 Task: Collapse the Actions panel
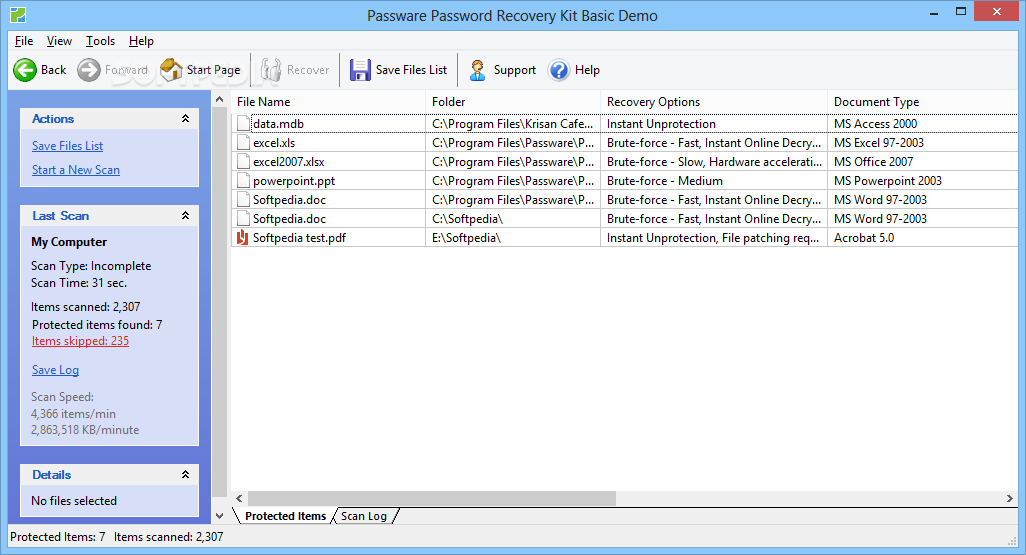point(185,118)
